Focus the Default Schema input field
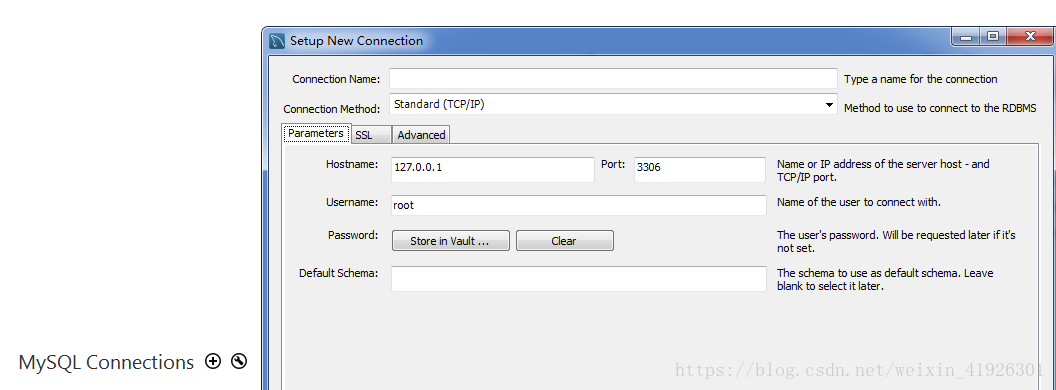1056x390 pixels. point(579,279)
